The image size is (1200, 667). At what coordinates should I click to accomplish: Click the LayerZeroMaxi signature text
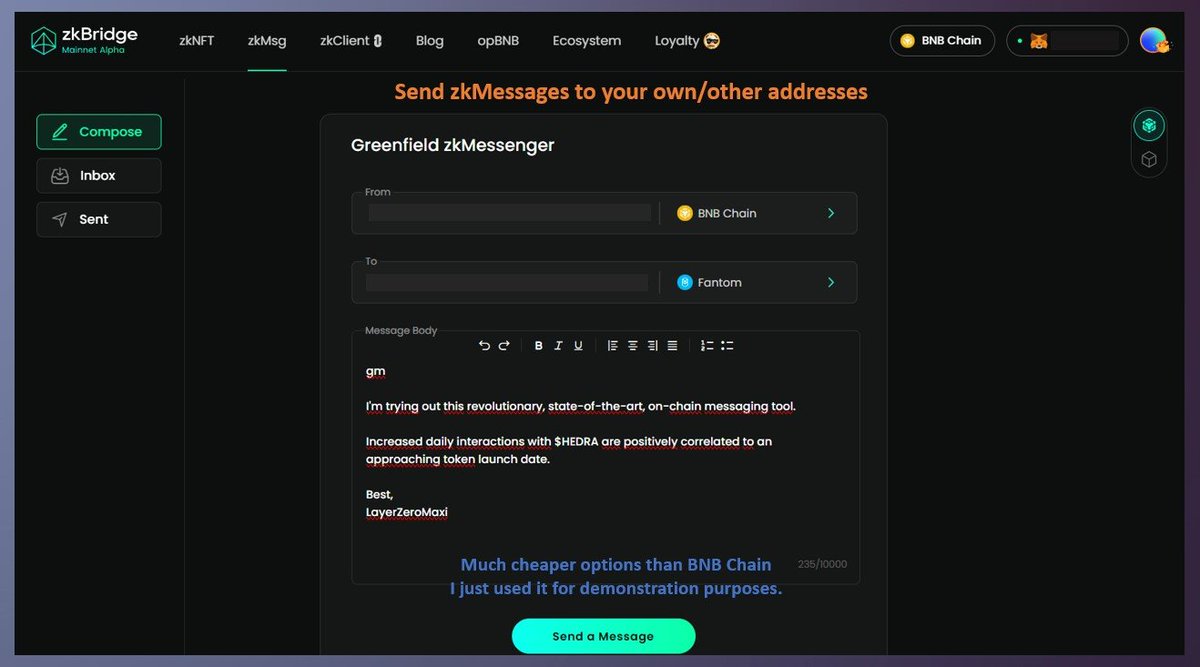[407, 512]
